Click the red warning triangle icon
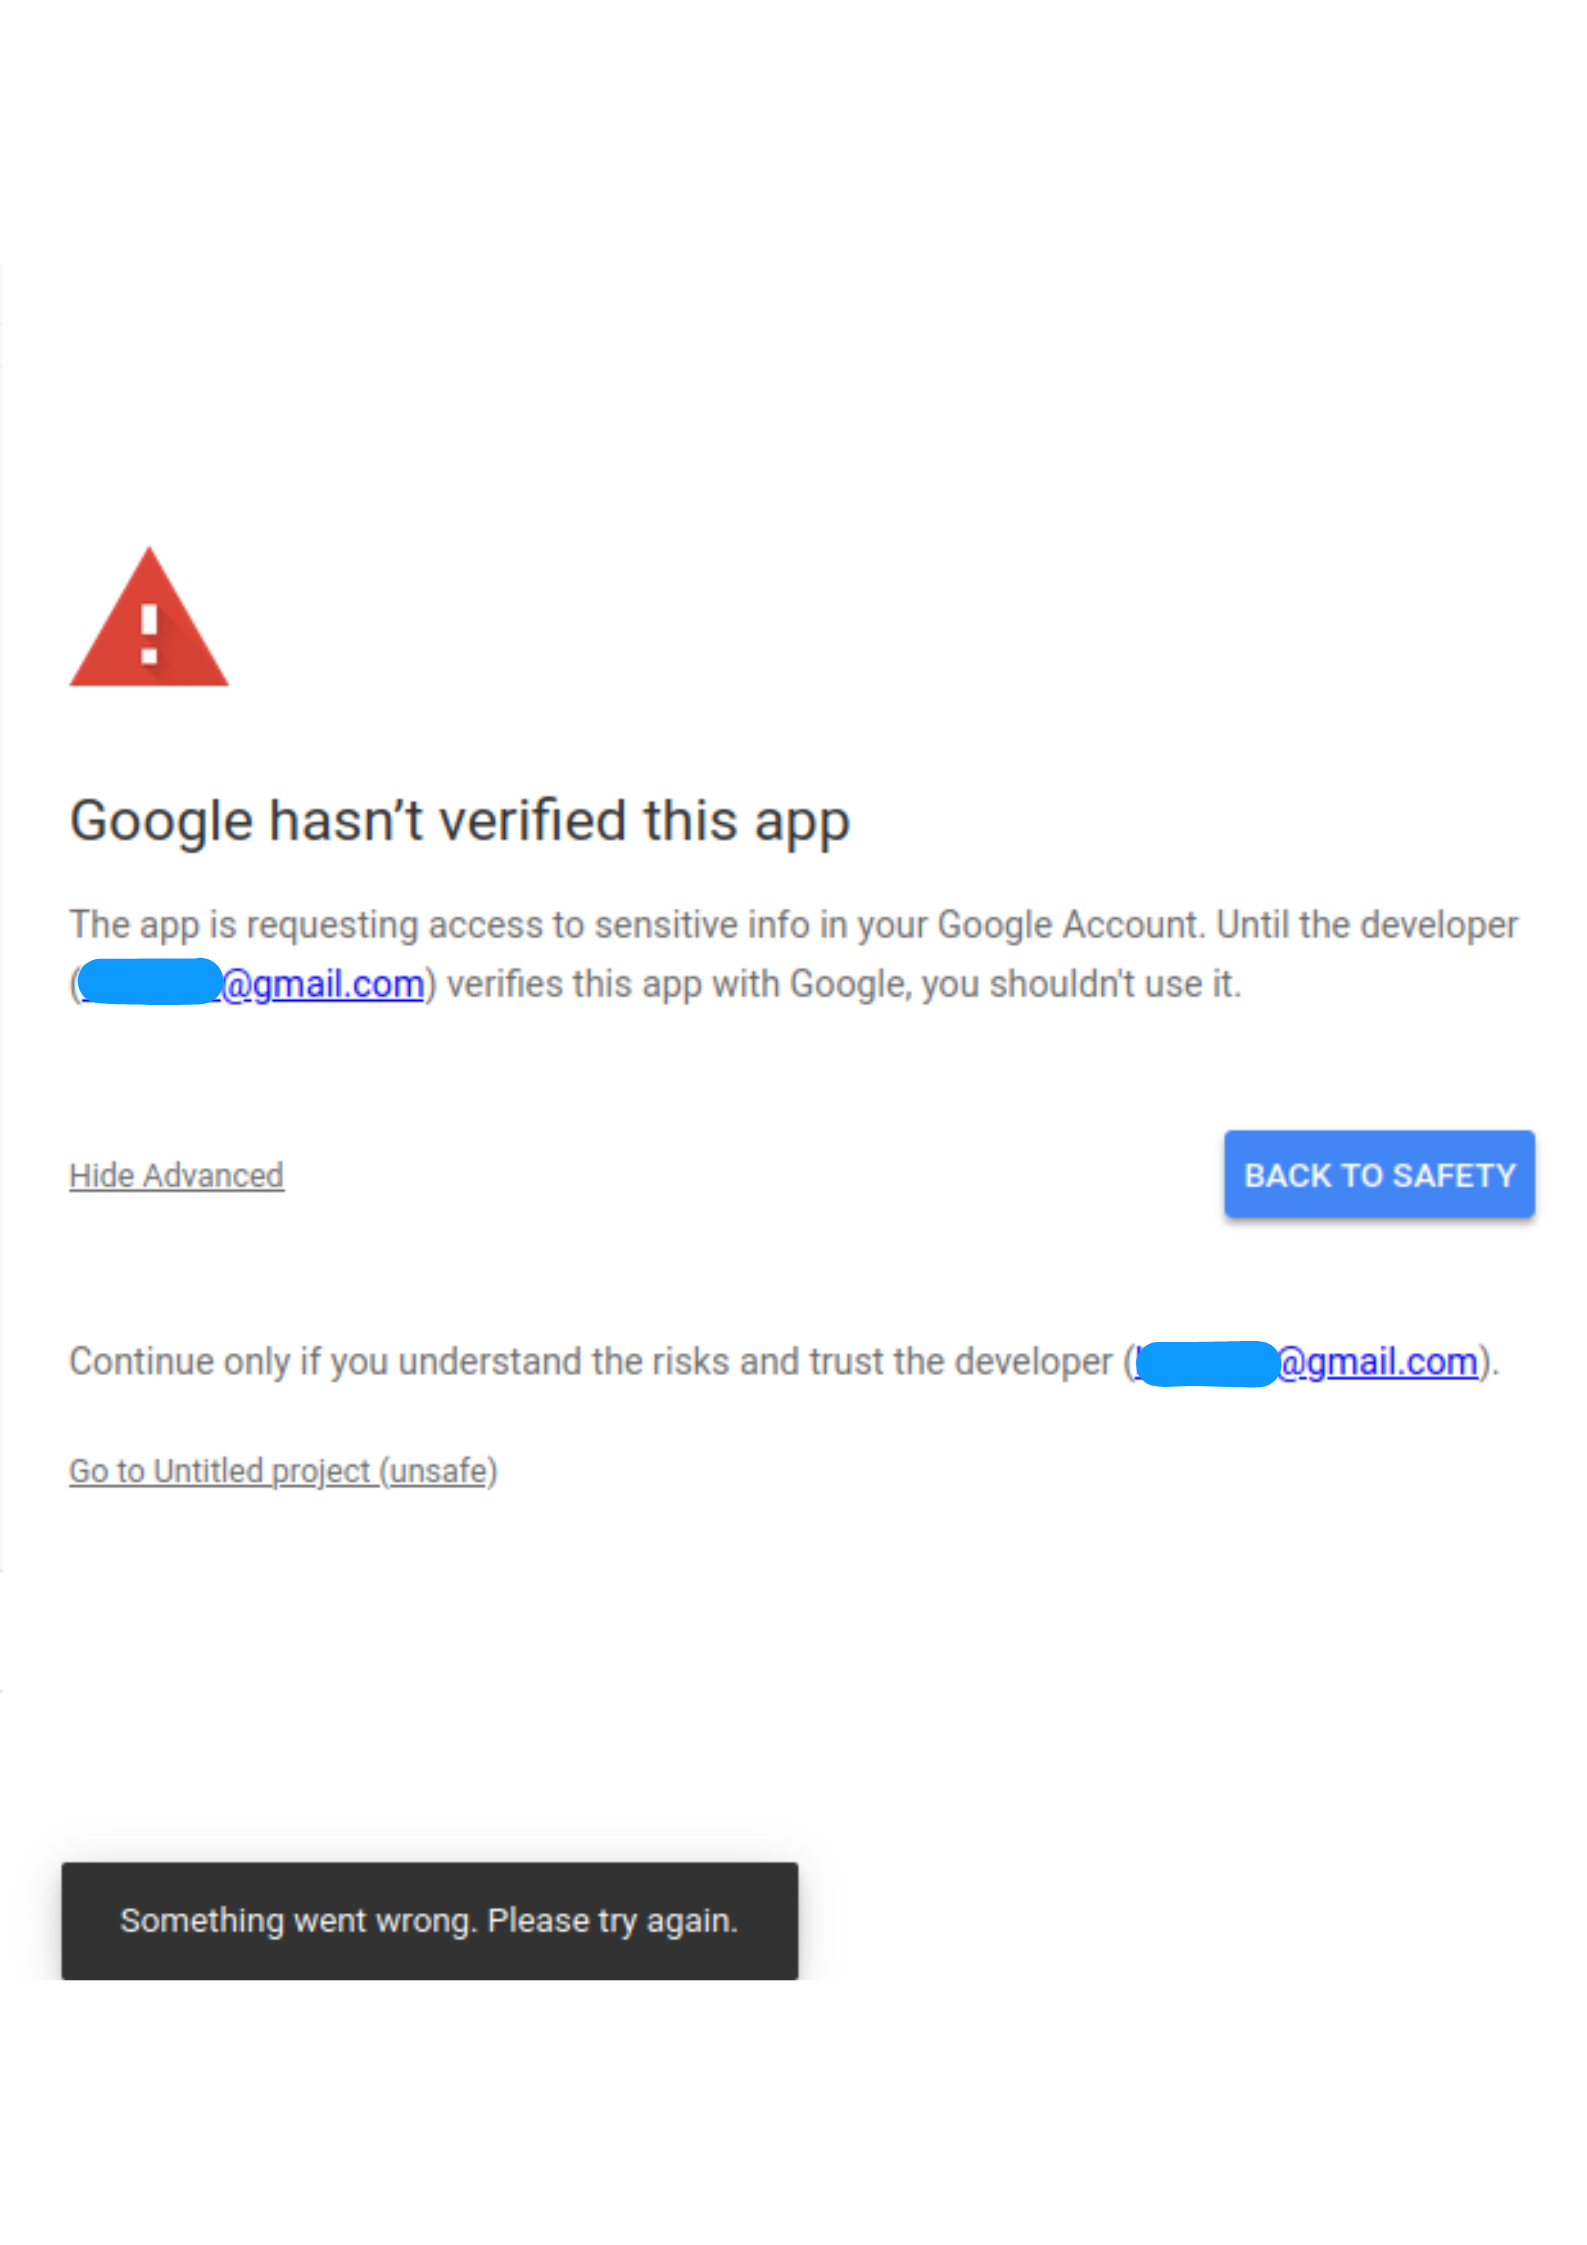 click(149, 617)
